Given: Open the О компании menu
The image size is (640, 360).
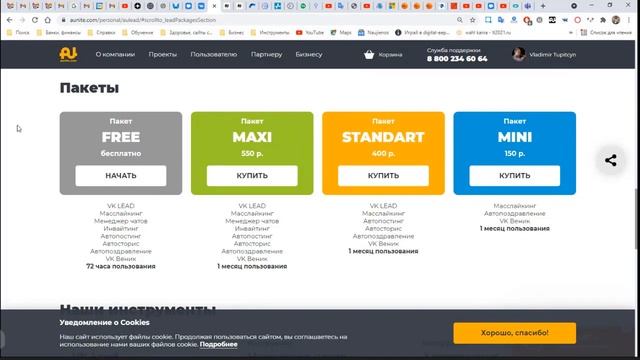Looking at the screenshot, I should (x=115, y=54).
